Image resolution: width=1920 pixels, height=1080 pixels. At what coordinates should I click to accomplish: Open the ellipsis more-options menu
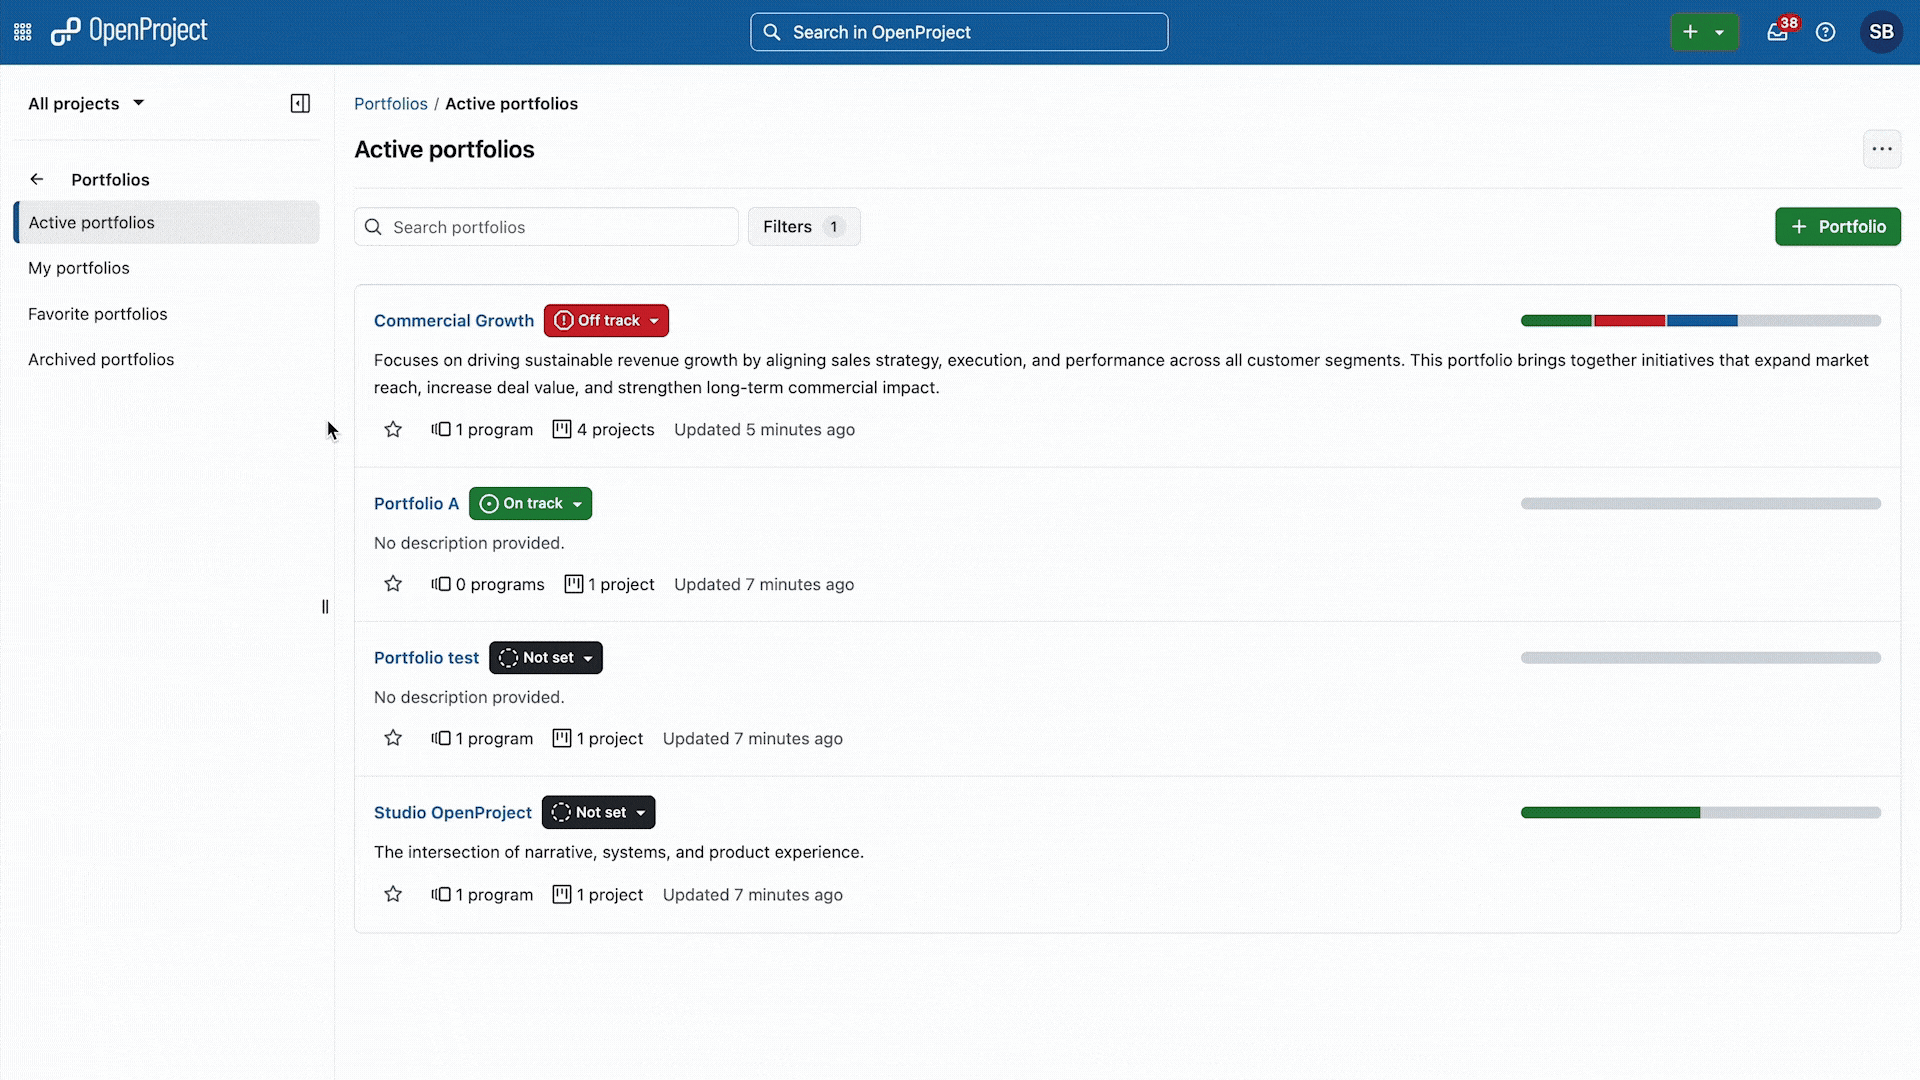point(1883,148)
